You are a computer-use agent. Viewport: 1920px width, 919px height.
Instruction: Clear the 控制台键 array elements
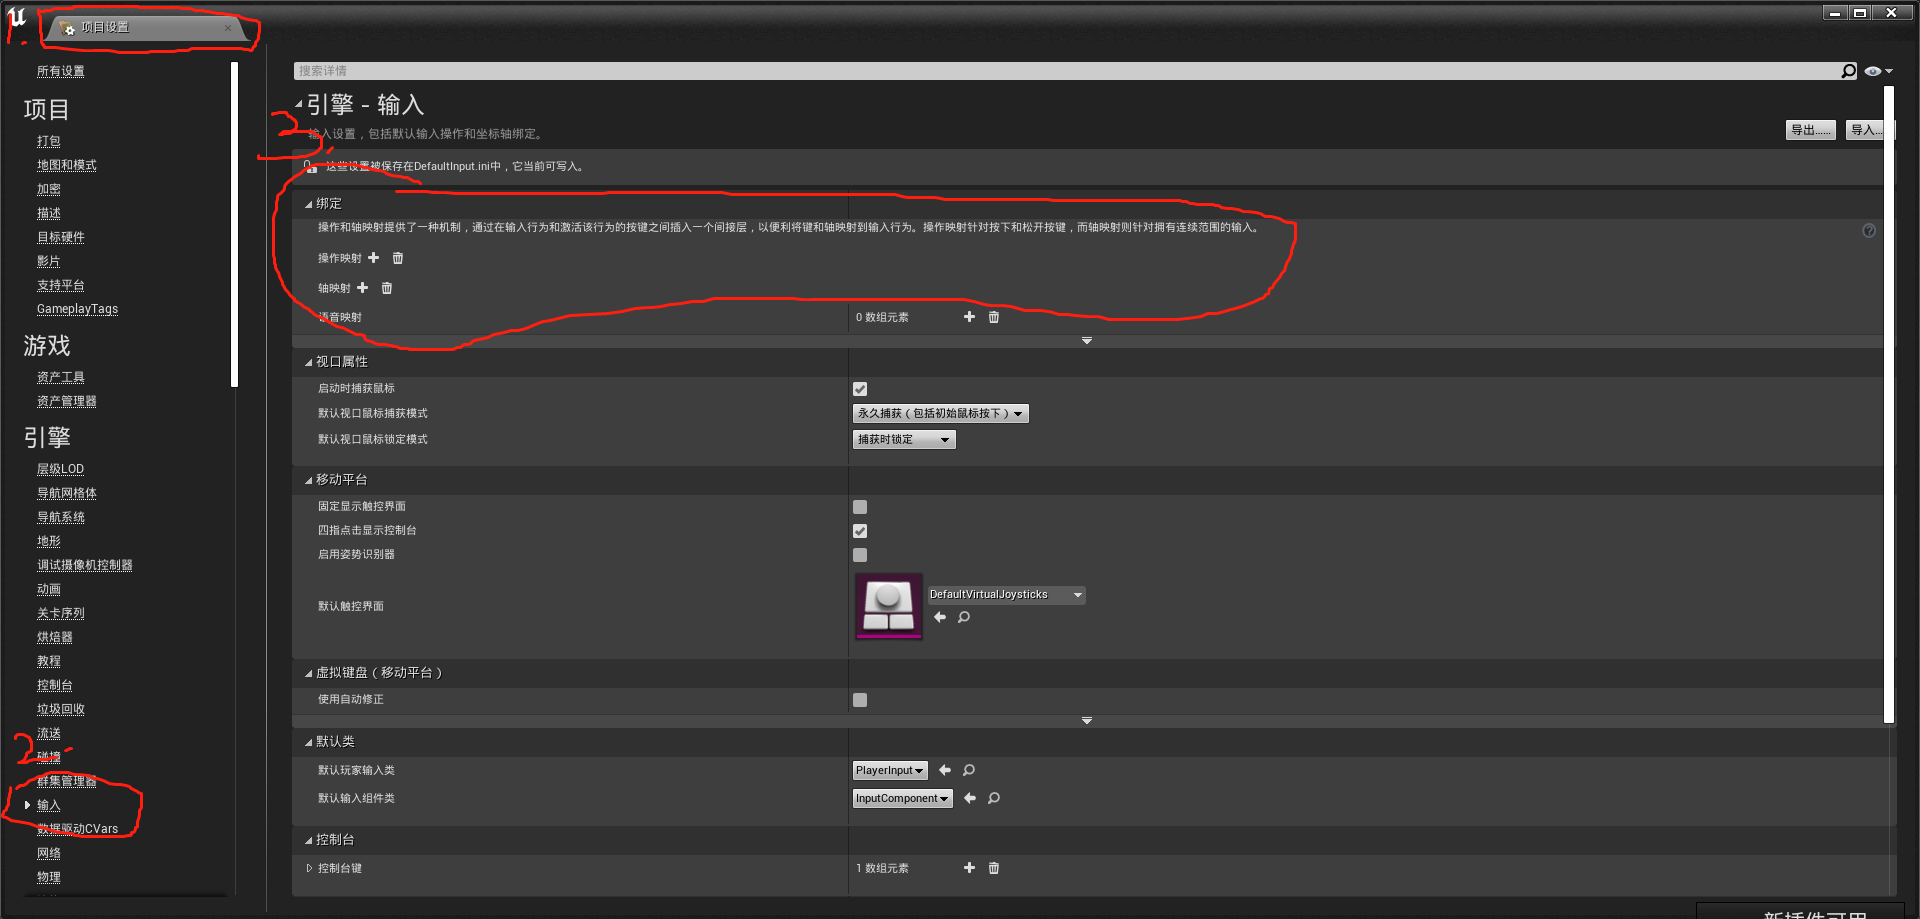click(994, 868)
